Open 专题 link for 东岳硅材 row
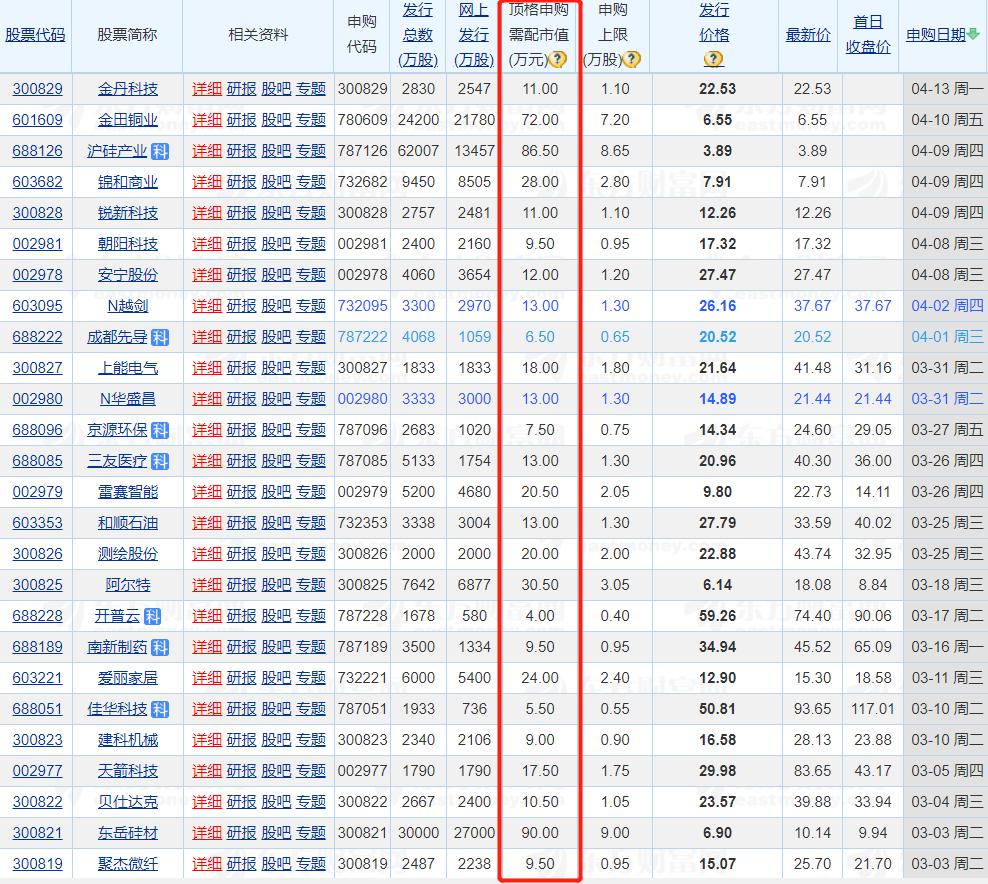The height and width of the screenshot is (884, 988). [310, 832]
